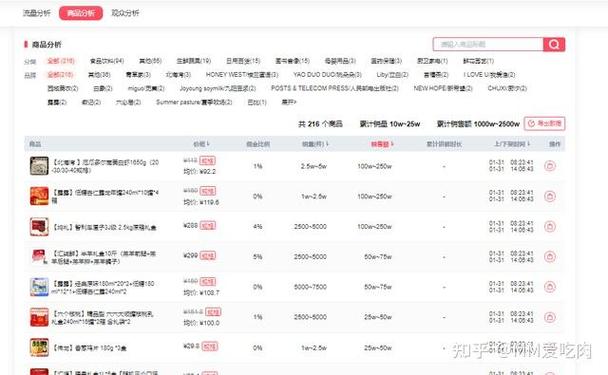Click the 5% commission rate cell
This screenshot has width=608, height=375.
coord(258,257)
